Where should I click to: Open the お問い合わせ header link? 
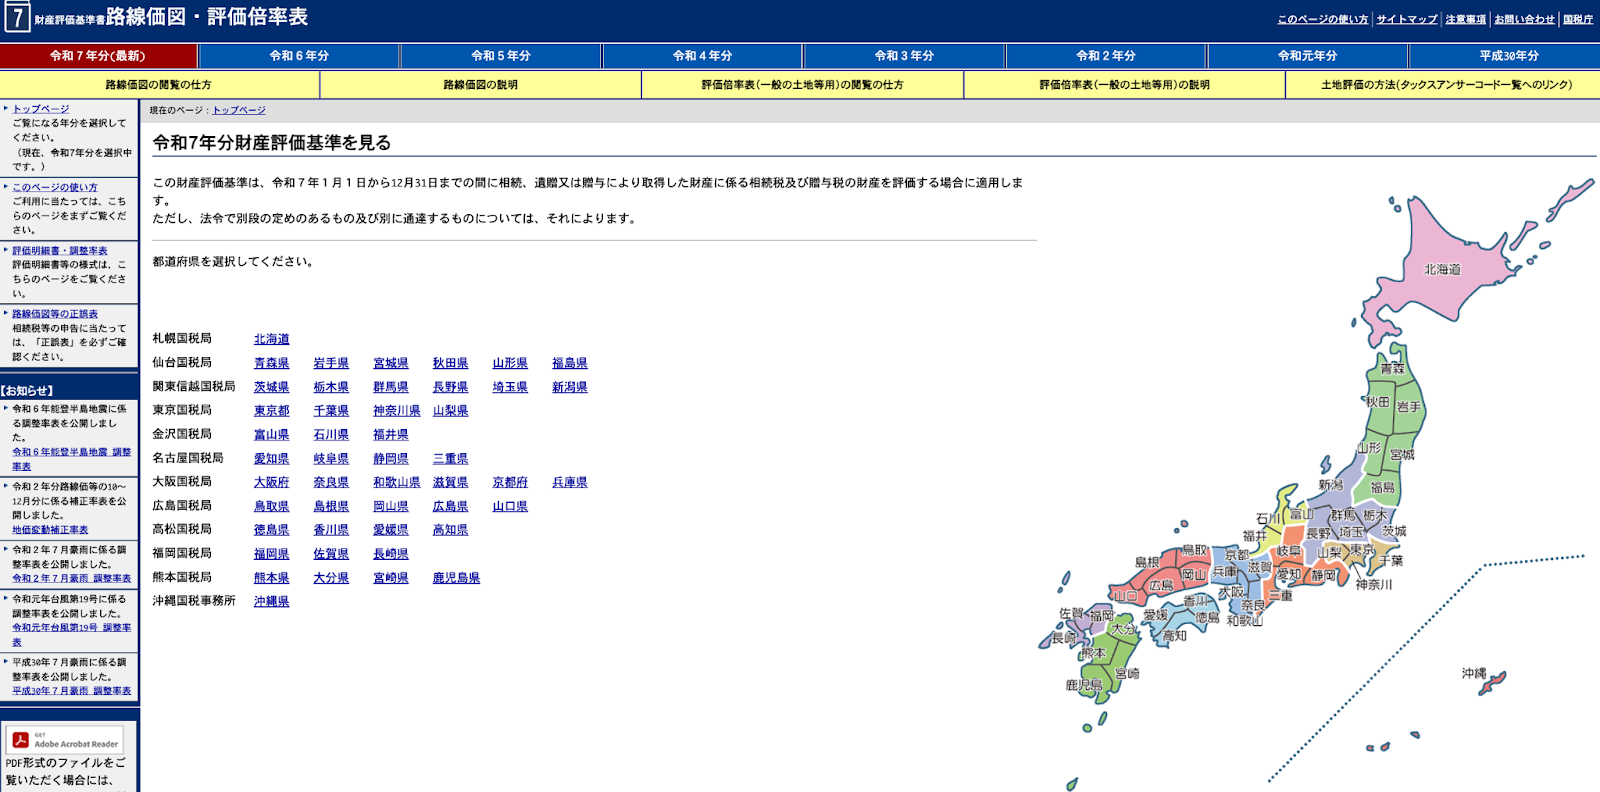click(1524, 19)
